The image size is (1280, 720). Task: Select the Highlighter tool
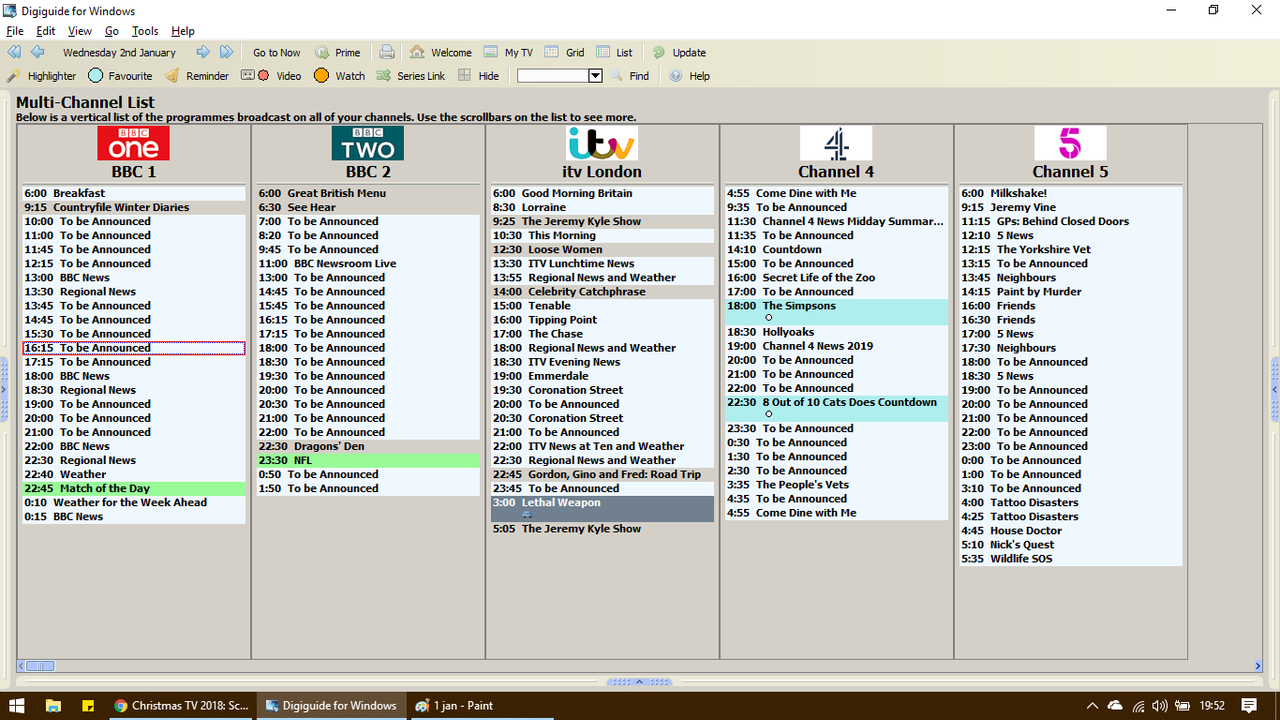[42, 76]
